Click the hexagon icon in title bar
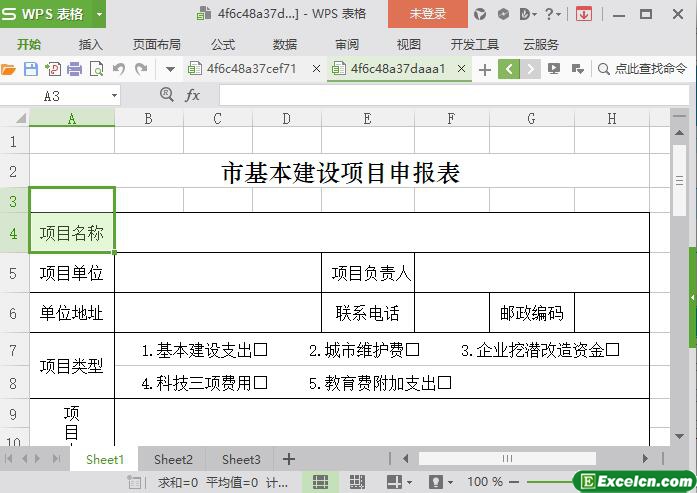 coord(503,14)
